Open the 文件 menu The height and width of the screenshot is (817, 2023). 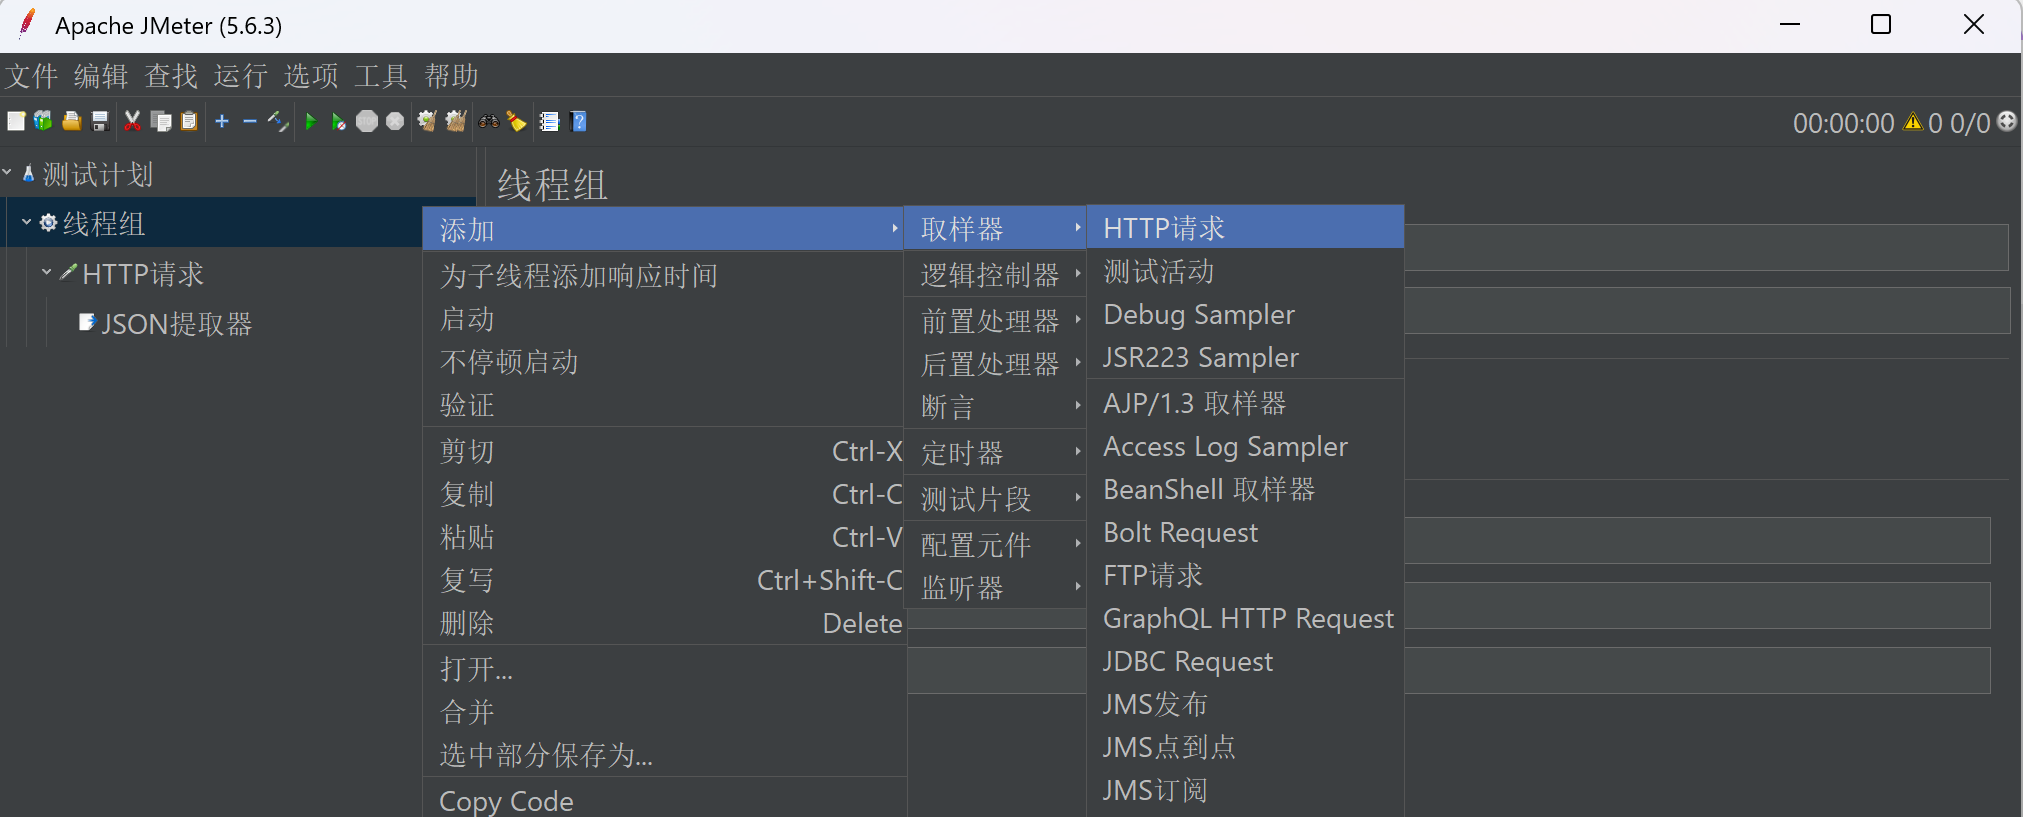click(32, 76)
